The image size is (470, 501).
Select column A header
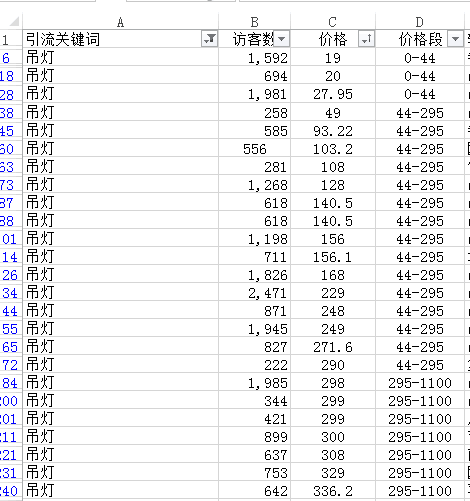click(x=120, y=22)
